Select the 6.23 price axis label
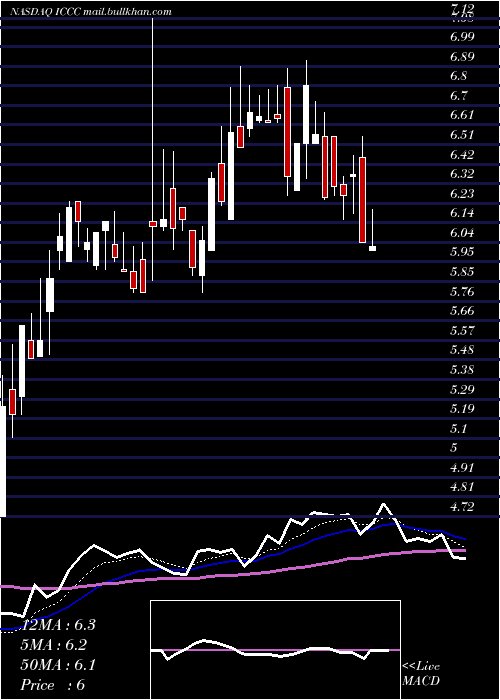The width and height of the screenshot is (500, 700). [x=463, y=194]
